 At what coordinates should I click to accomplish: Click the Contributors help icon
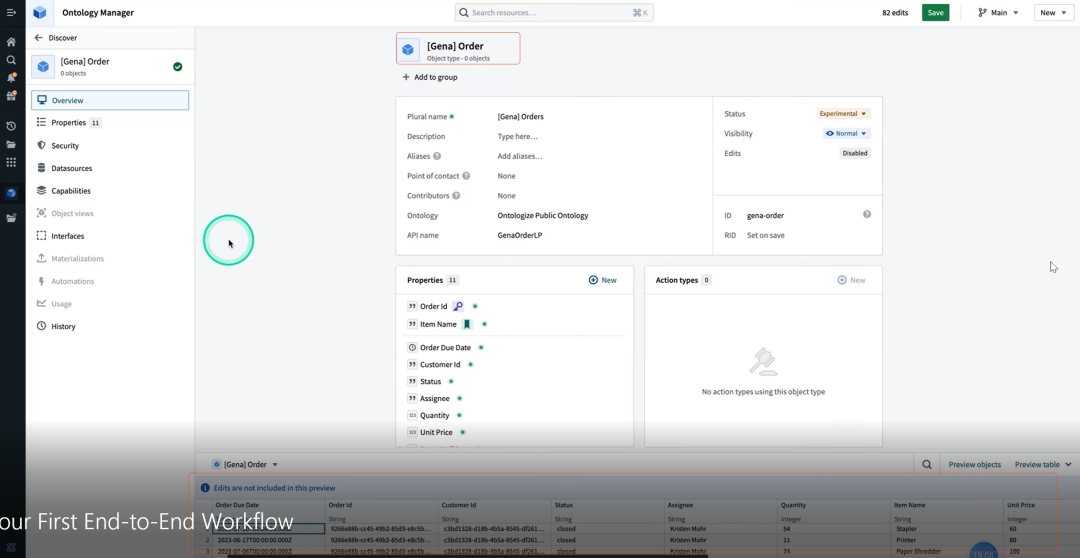click(x=456, y=196)
